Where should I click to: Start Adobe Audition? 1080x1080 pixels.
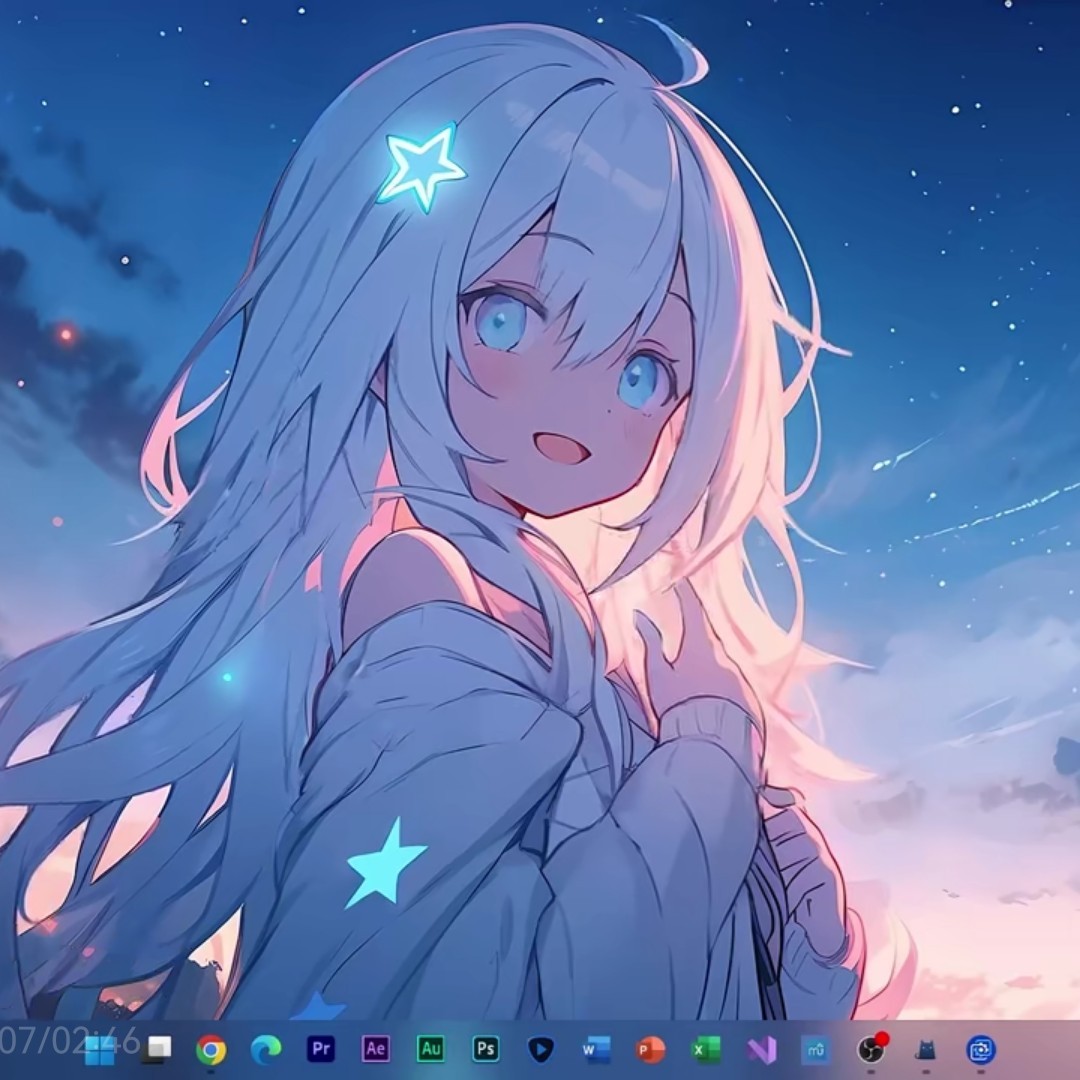click(x=431, y=1049)
